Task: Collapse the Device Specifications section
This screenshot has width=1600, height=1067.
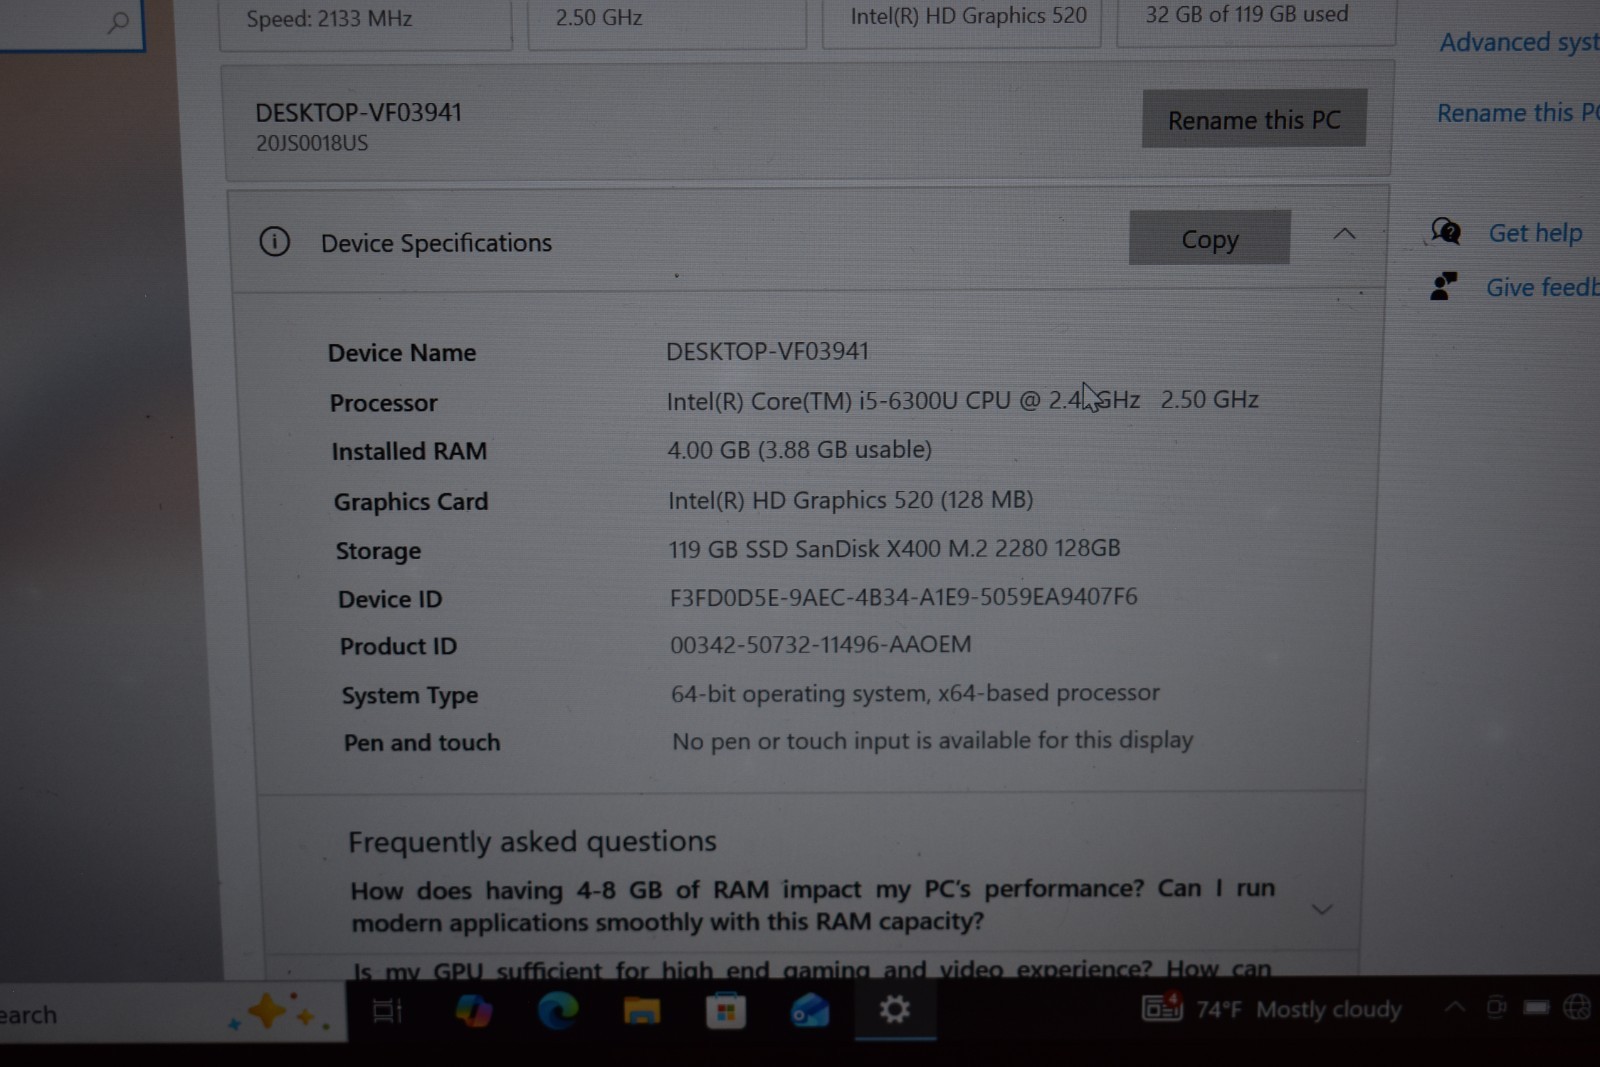Action: (1344, 234)
